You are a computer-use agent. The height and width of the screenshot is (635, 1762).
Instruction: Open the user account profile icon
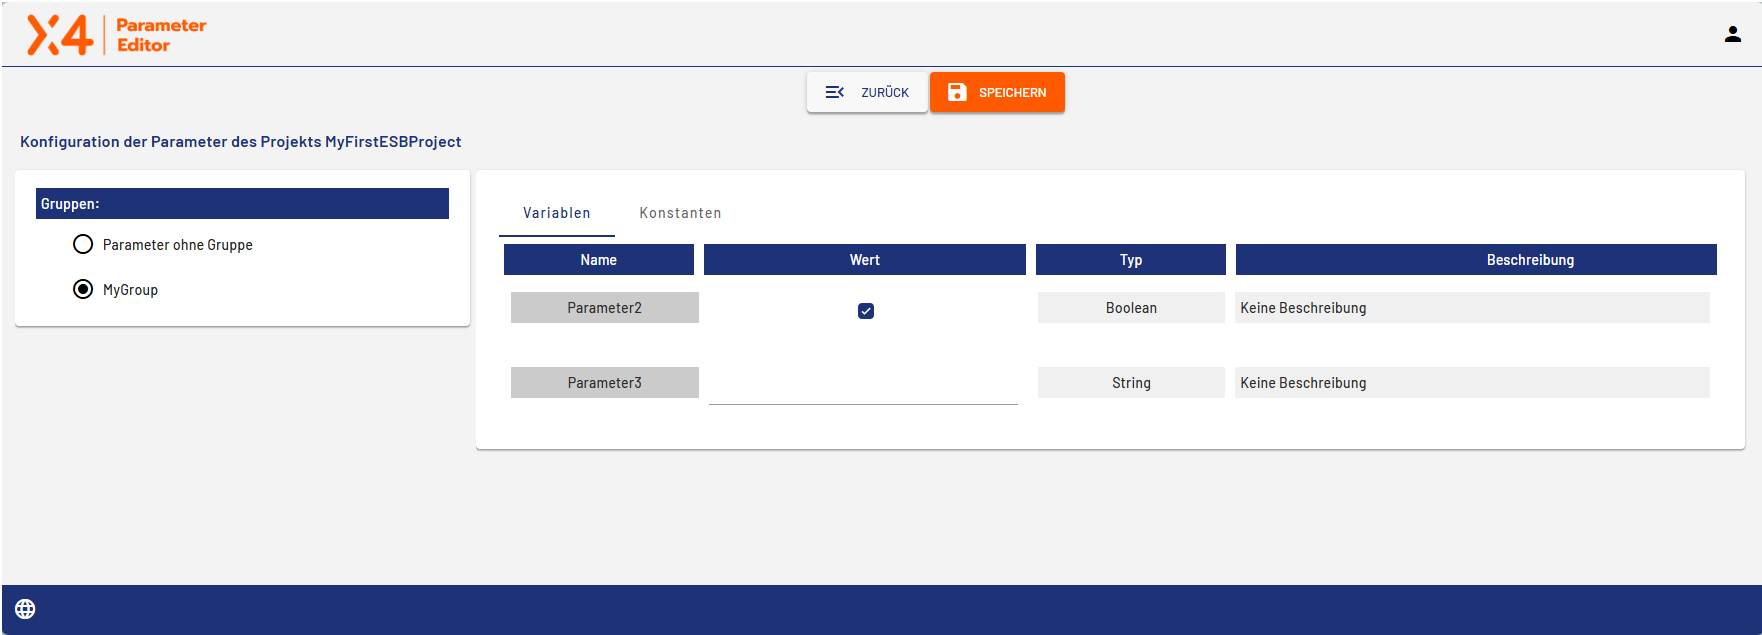pos(1732,34)
